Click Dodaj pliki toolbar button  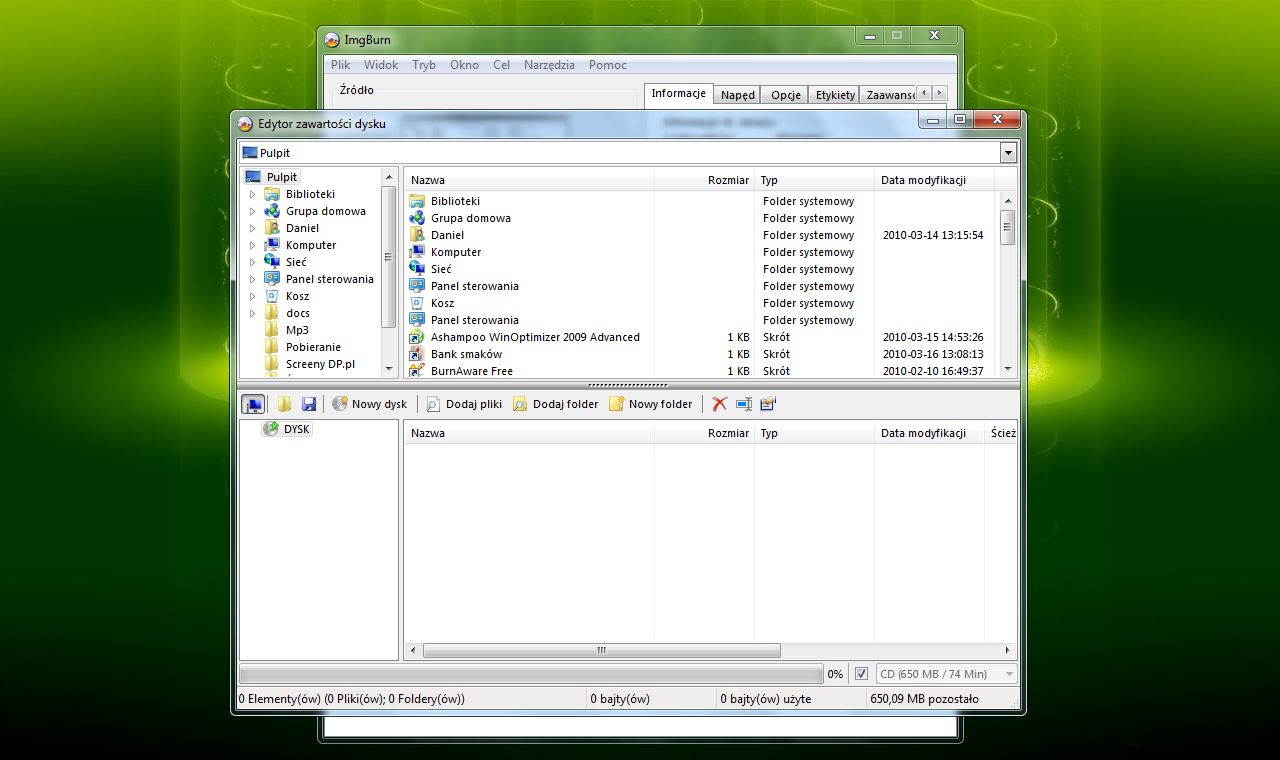[464, 404]
